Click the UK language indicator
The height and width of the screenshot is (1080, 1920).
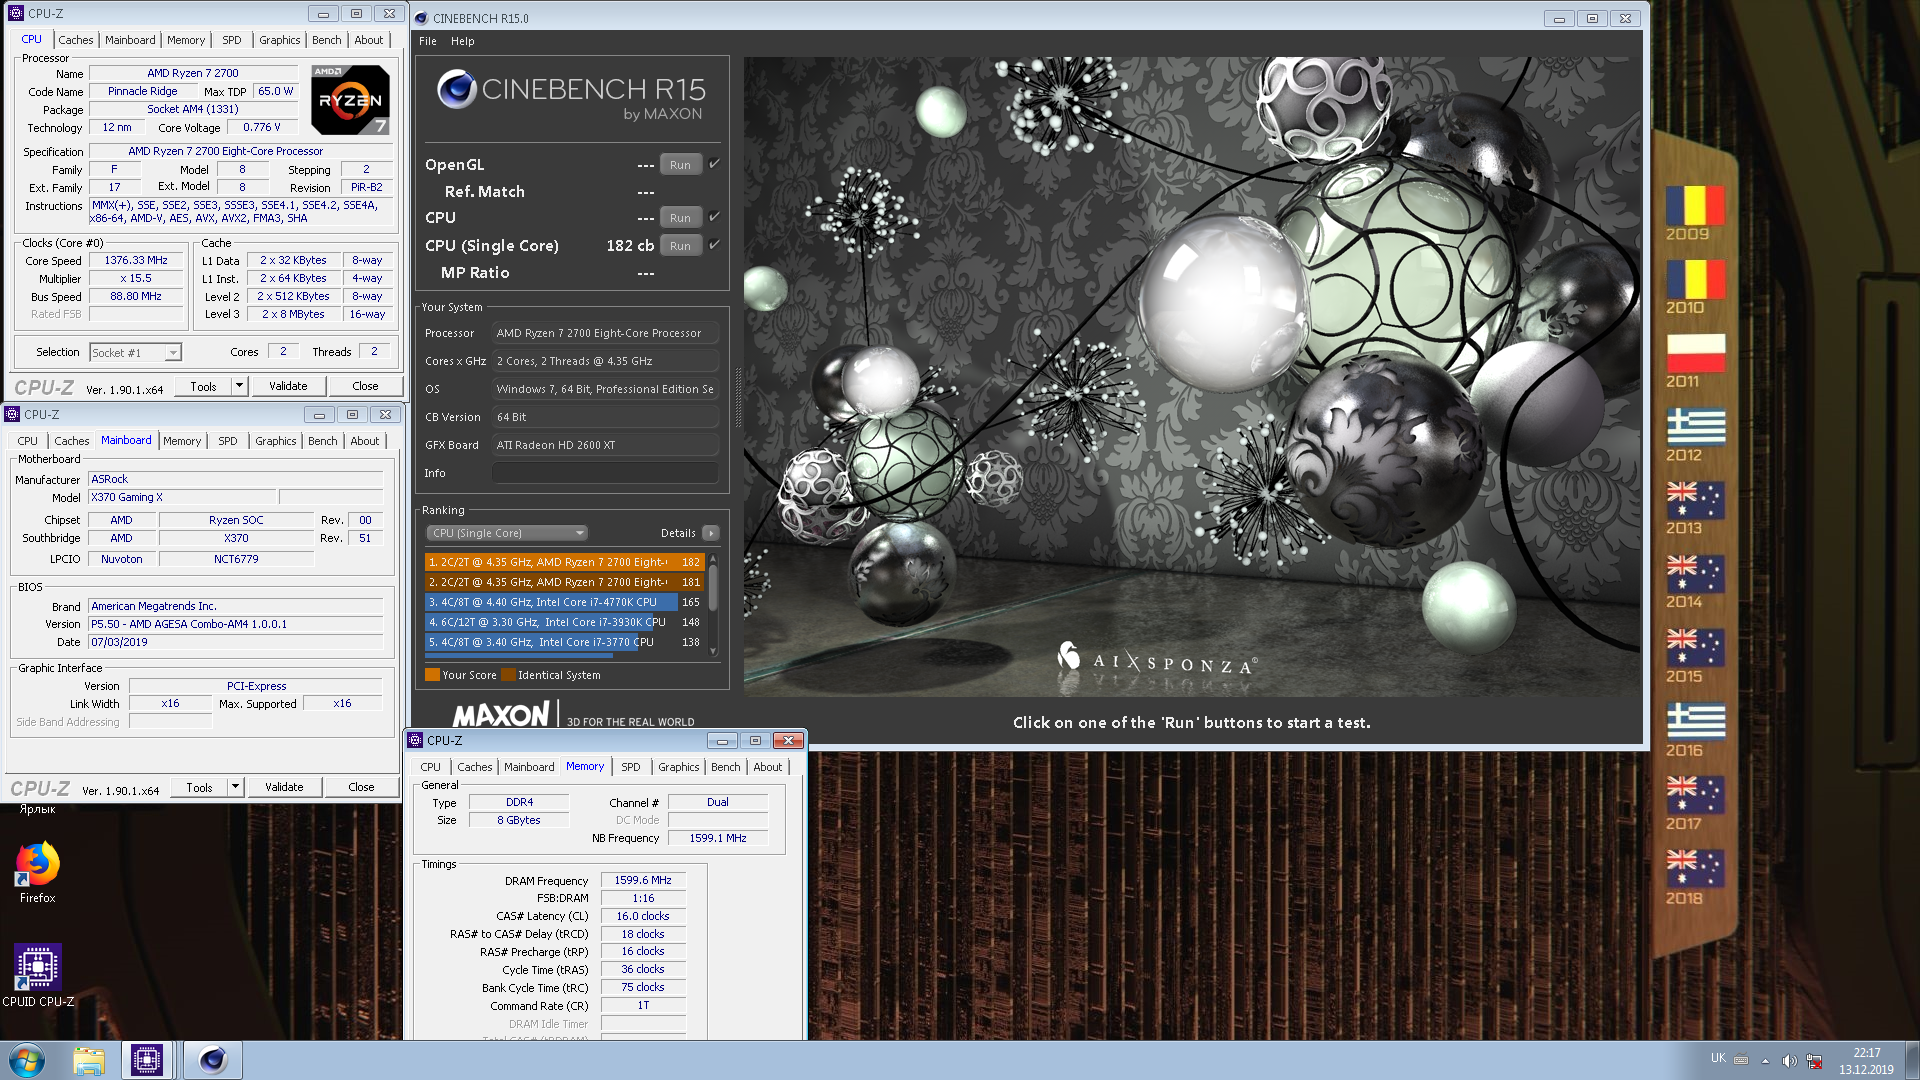pyautogui.click(x=1718, y=1058)
